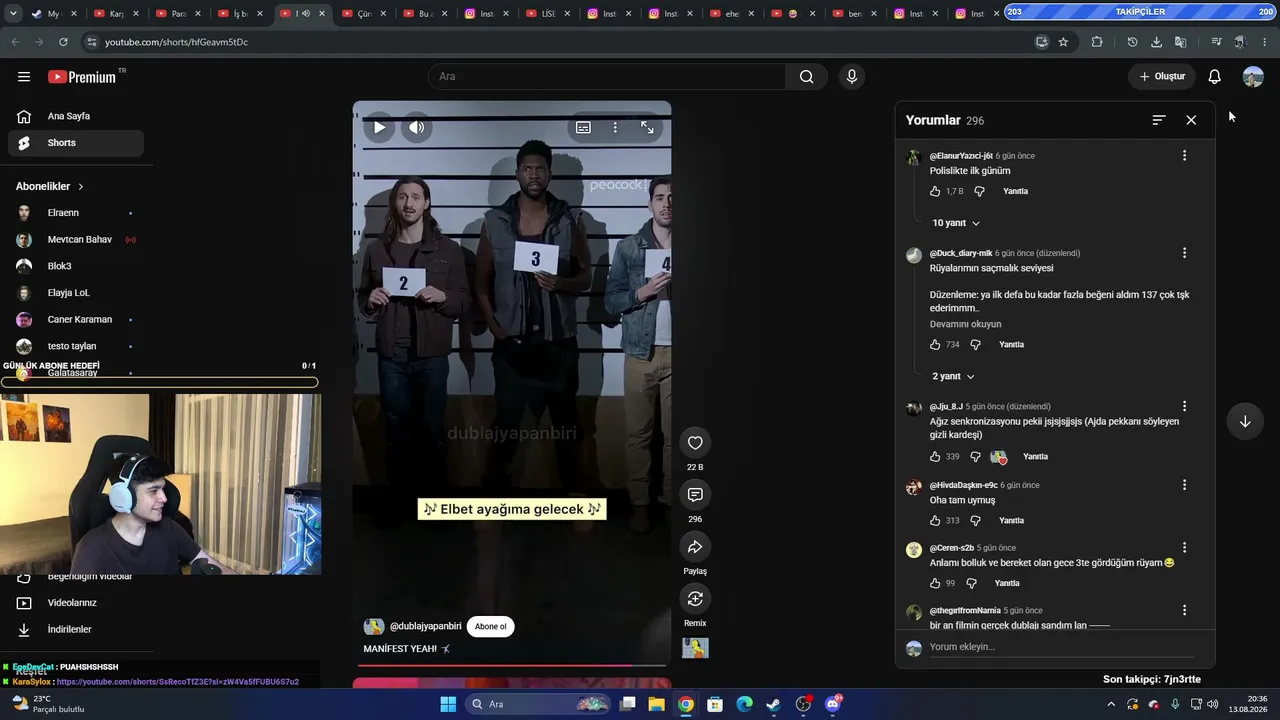
Task: Mute the Short's volume
Action: (417, 127)
